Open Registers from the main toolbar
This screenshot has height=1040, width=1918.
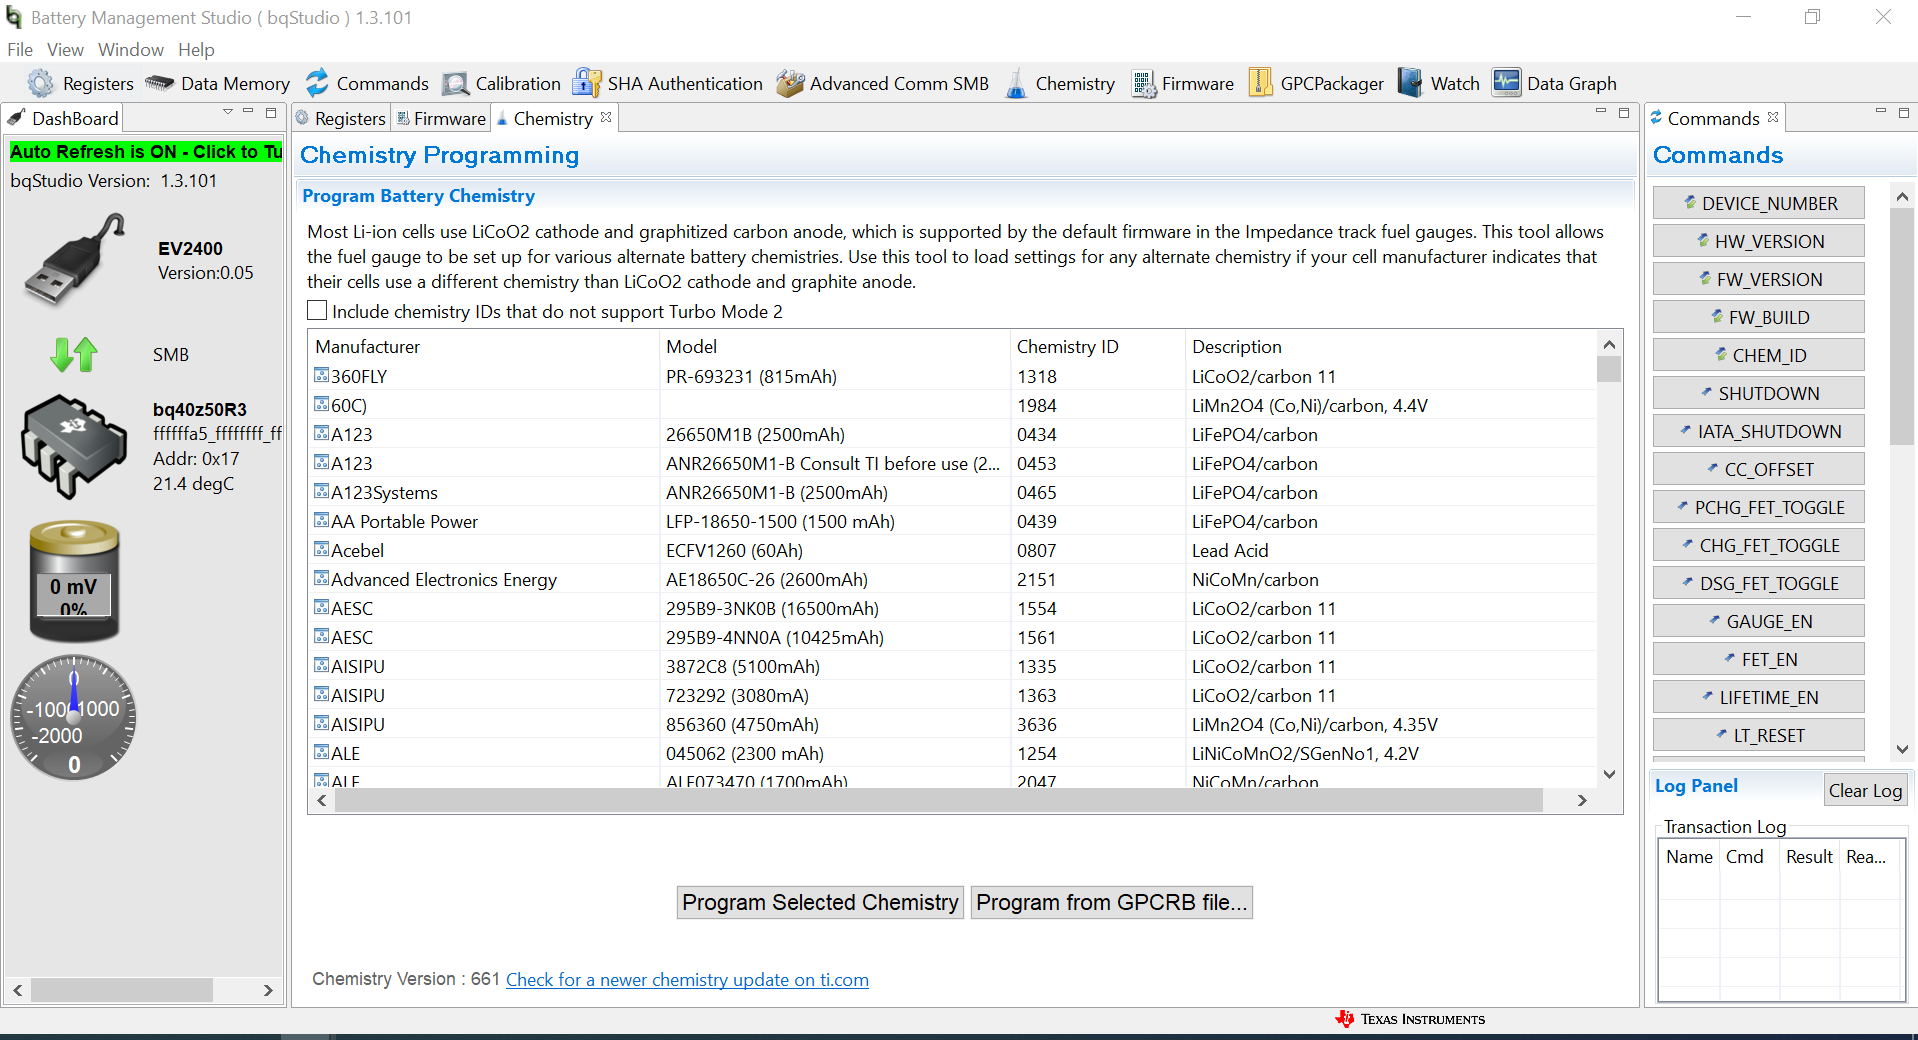[81, 84]
